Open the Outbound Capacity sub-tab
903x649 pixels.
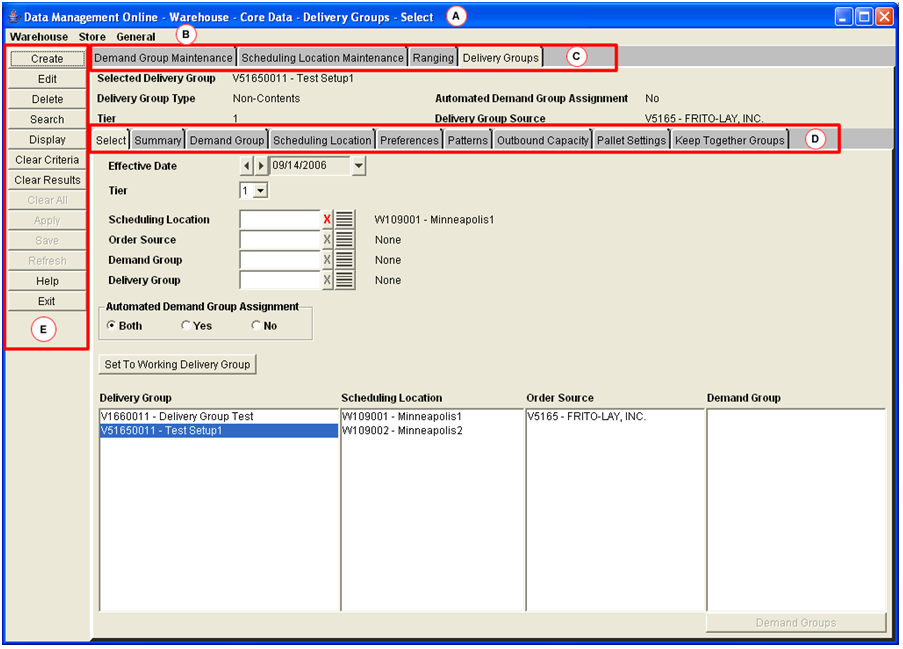click(x=542, y=140)
